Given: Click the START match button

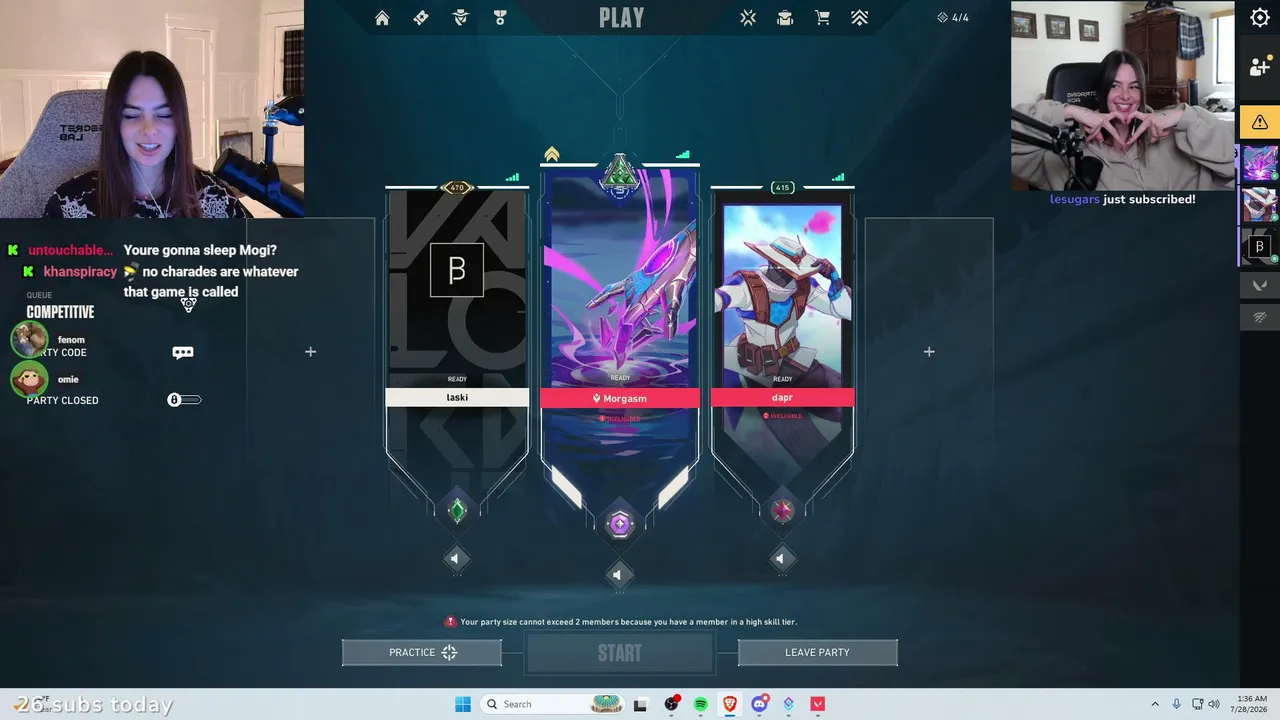Looking at the screenshot, I should (620, 653).
